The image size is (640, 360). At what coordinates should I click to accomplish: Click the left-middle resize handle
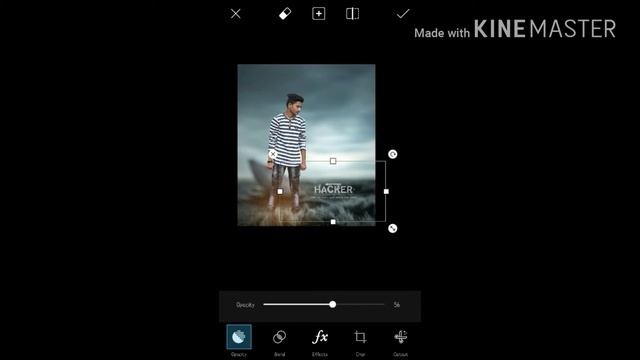coord(280,191)
